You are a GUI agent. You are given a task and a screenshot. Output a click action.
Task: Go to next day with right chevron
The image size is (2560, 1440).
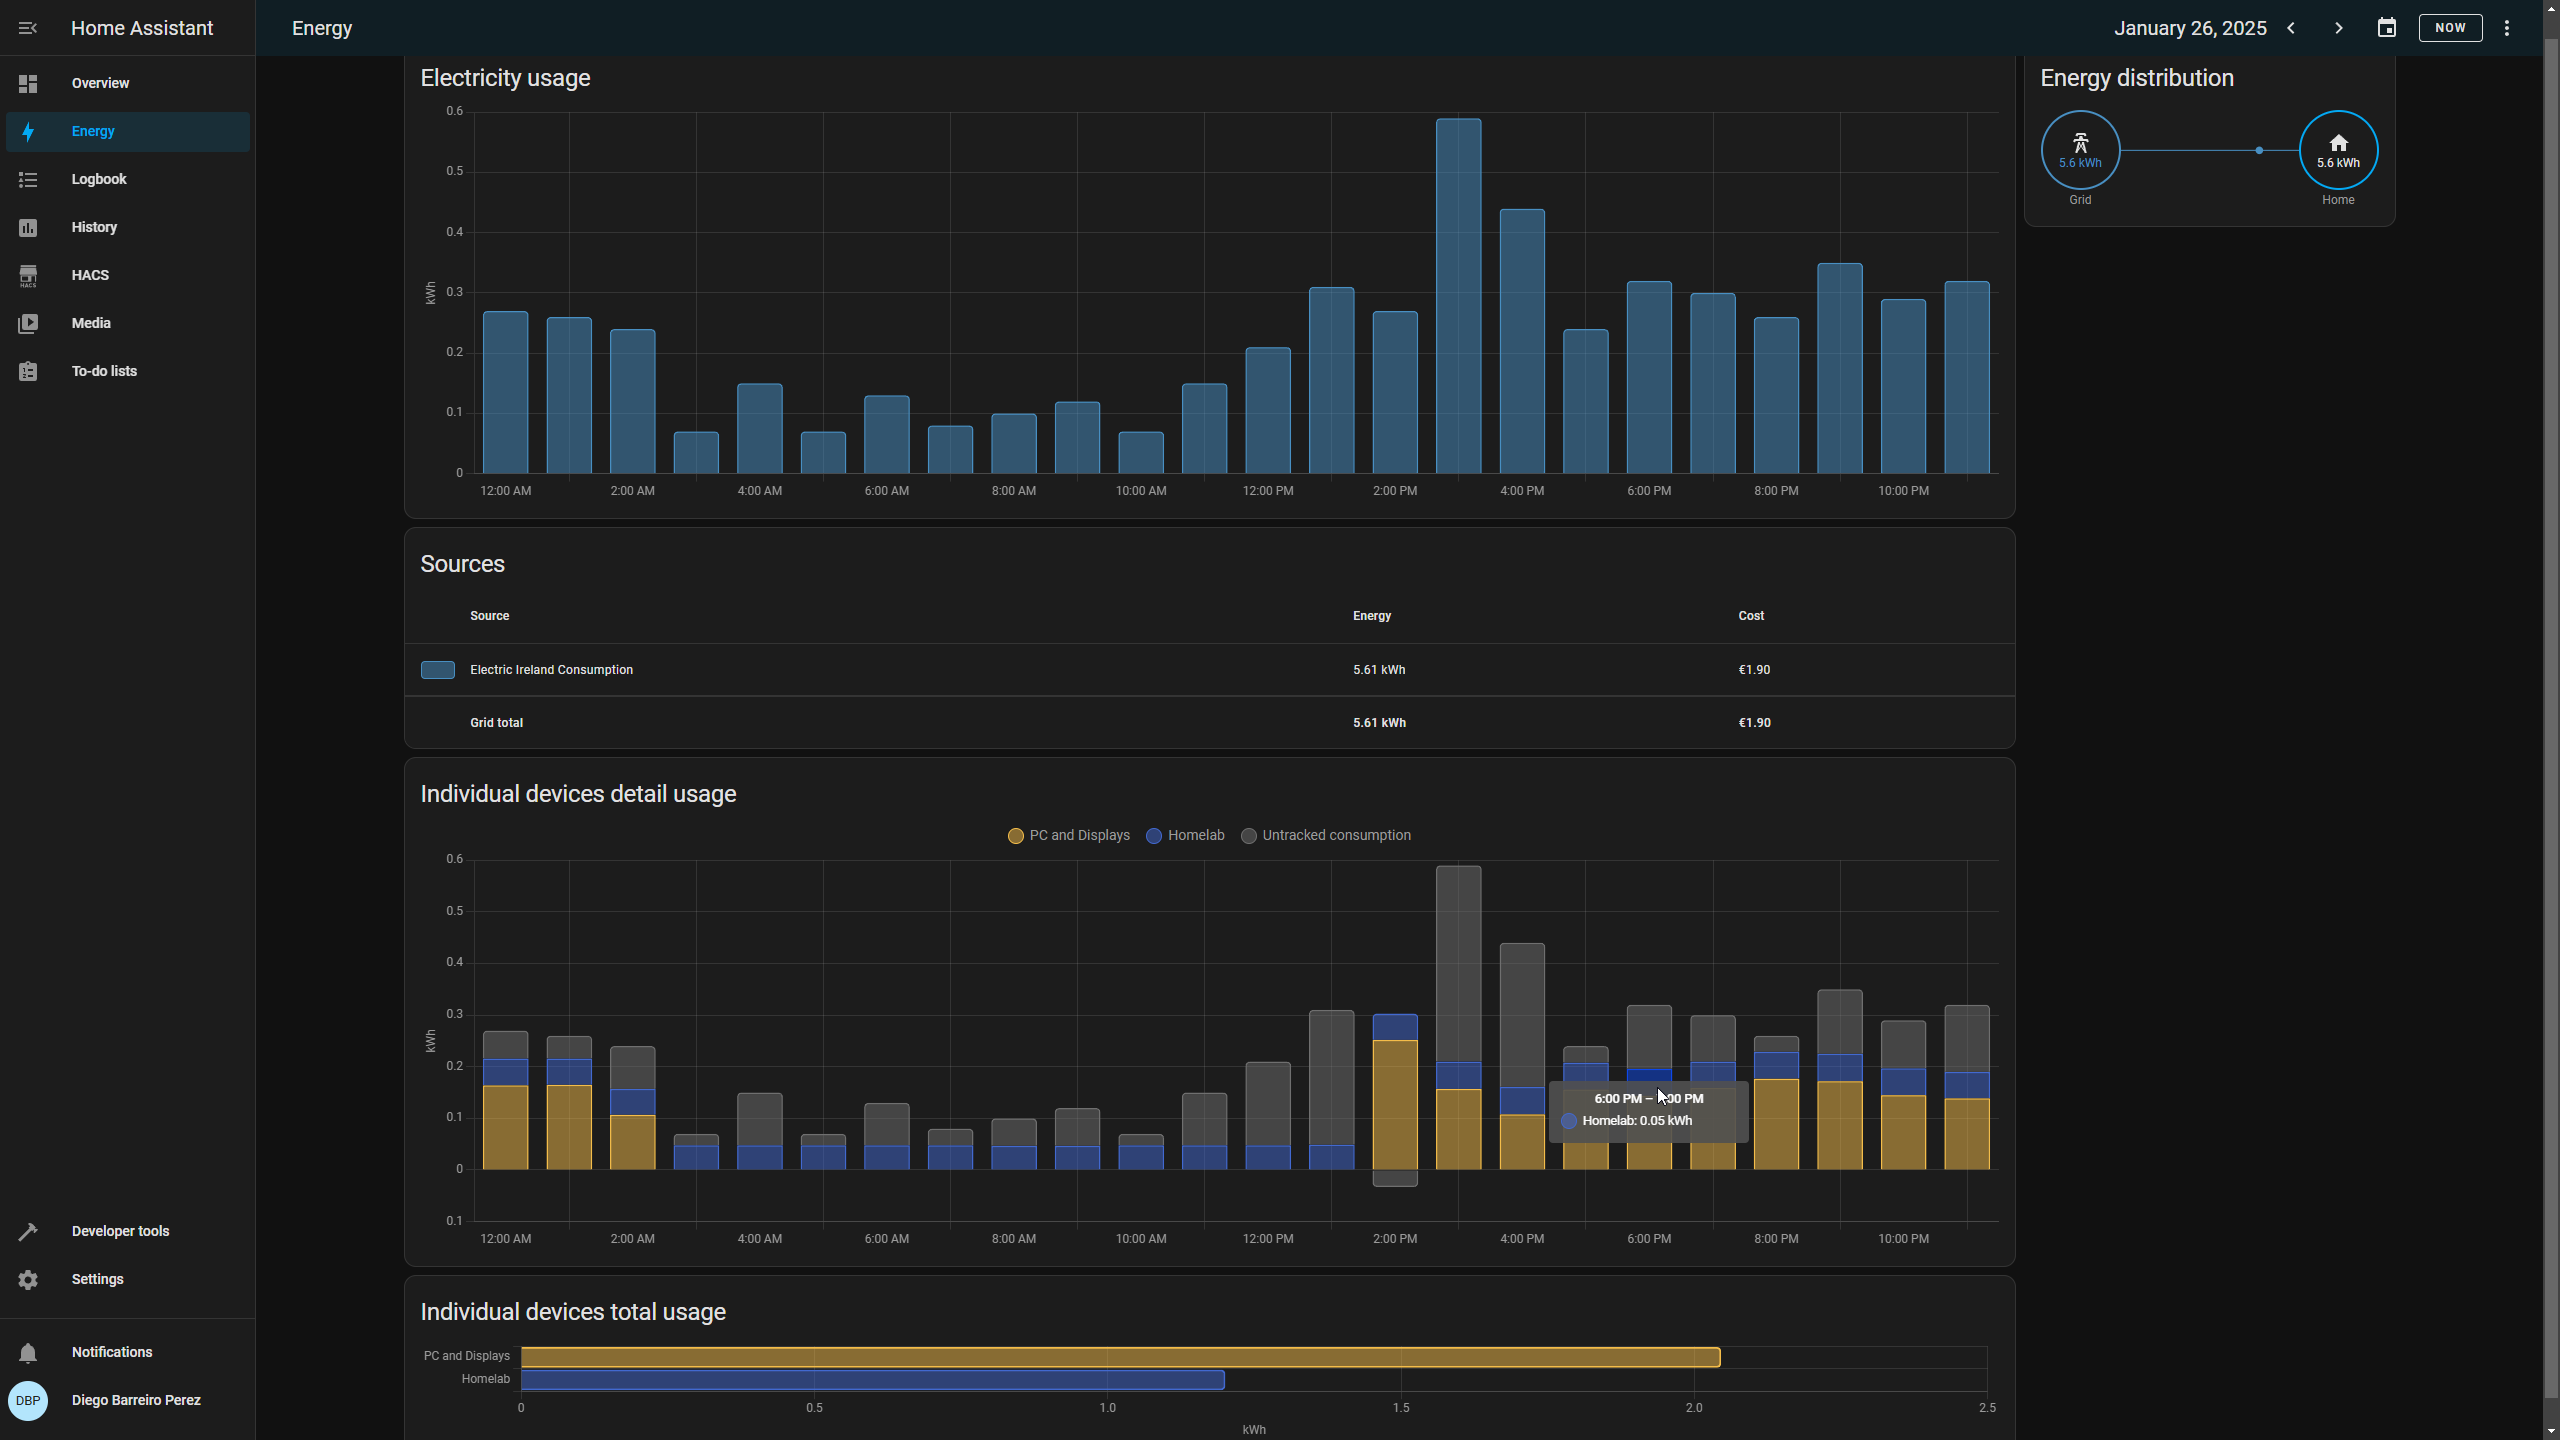coord(2339,28)
